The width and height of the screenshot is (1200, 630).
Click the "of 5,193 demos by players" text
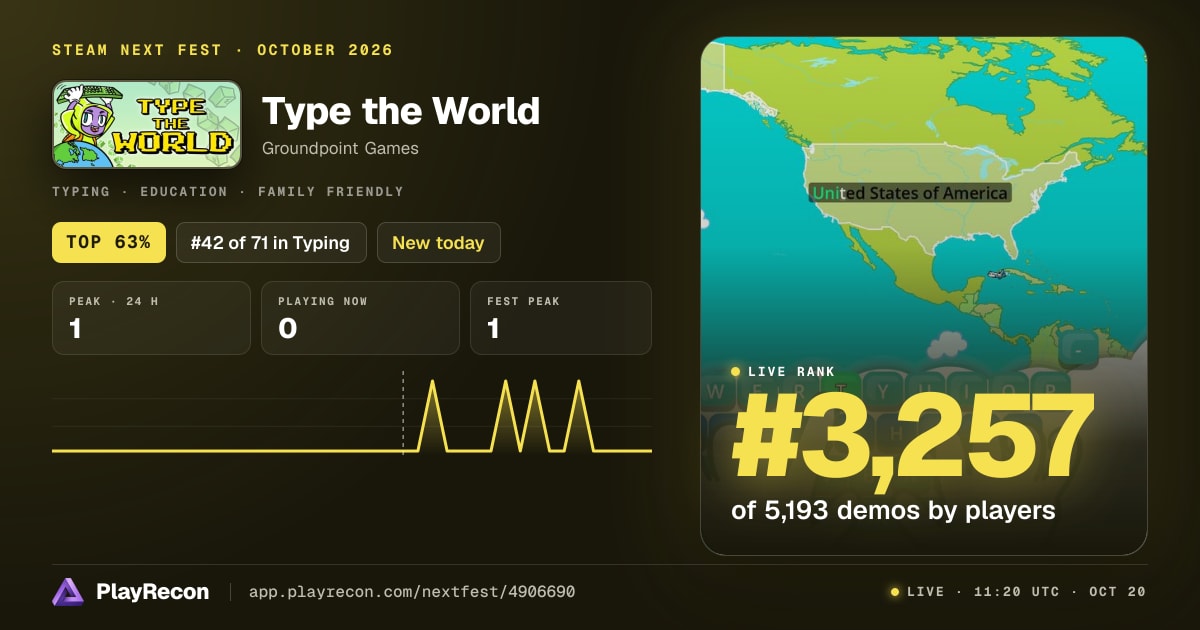coord(894,510)
